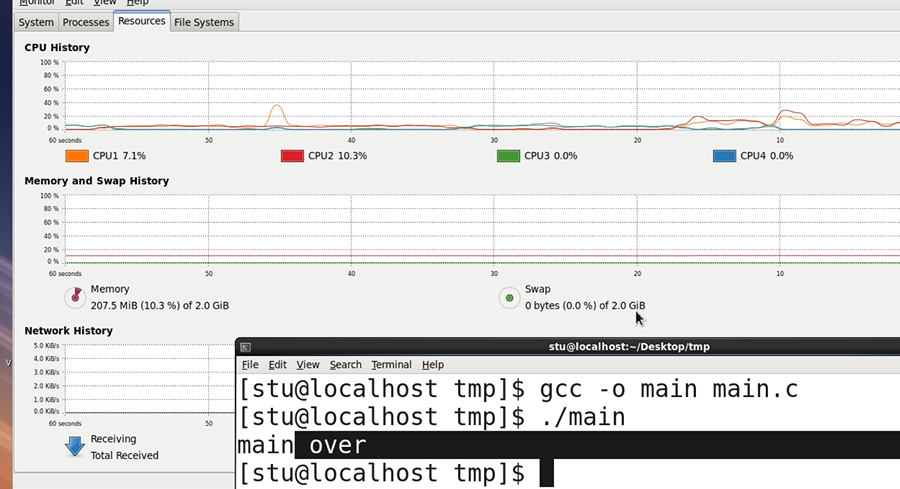Screen dimensions: 900x489
Task: Click the Memory and Swap History heading
Action: [x=96, y=181]
